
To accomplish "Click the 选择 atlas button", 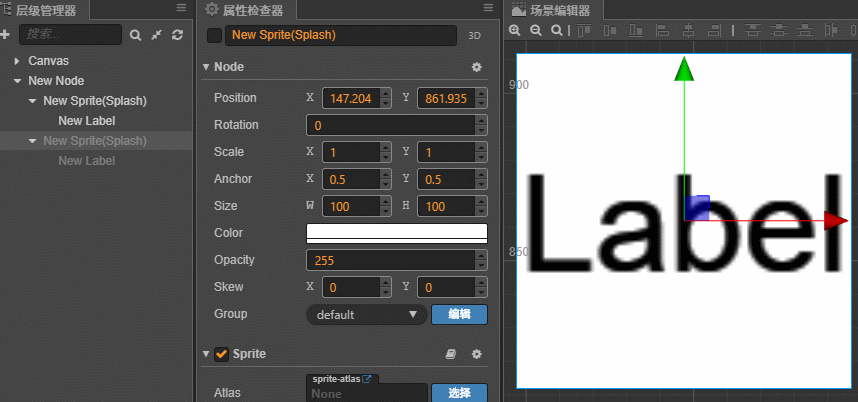I will (460, 393).
